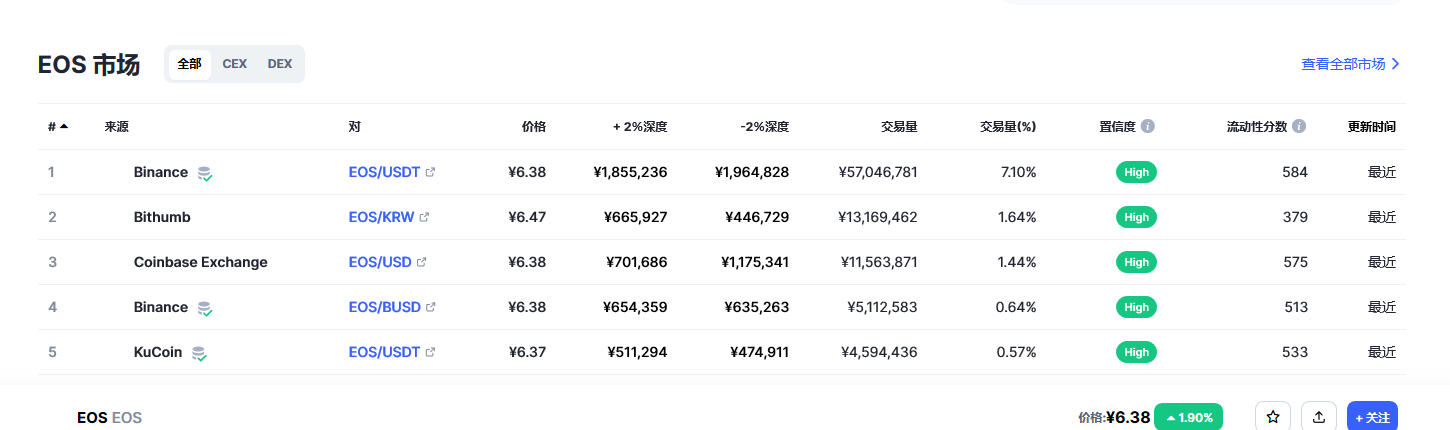Open the Binance EOS/USDT pair link
The height and width of the screenshot is (430, 1450).
click(x=384, y=172)
